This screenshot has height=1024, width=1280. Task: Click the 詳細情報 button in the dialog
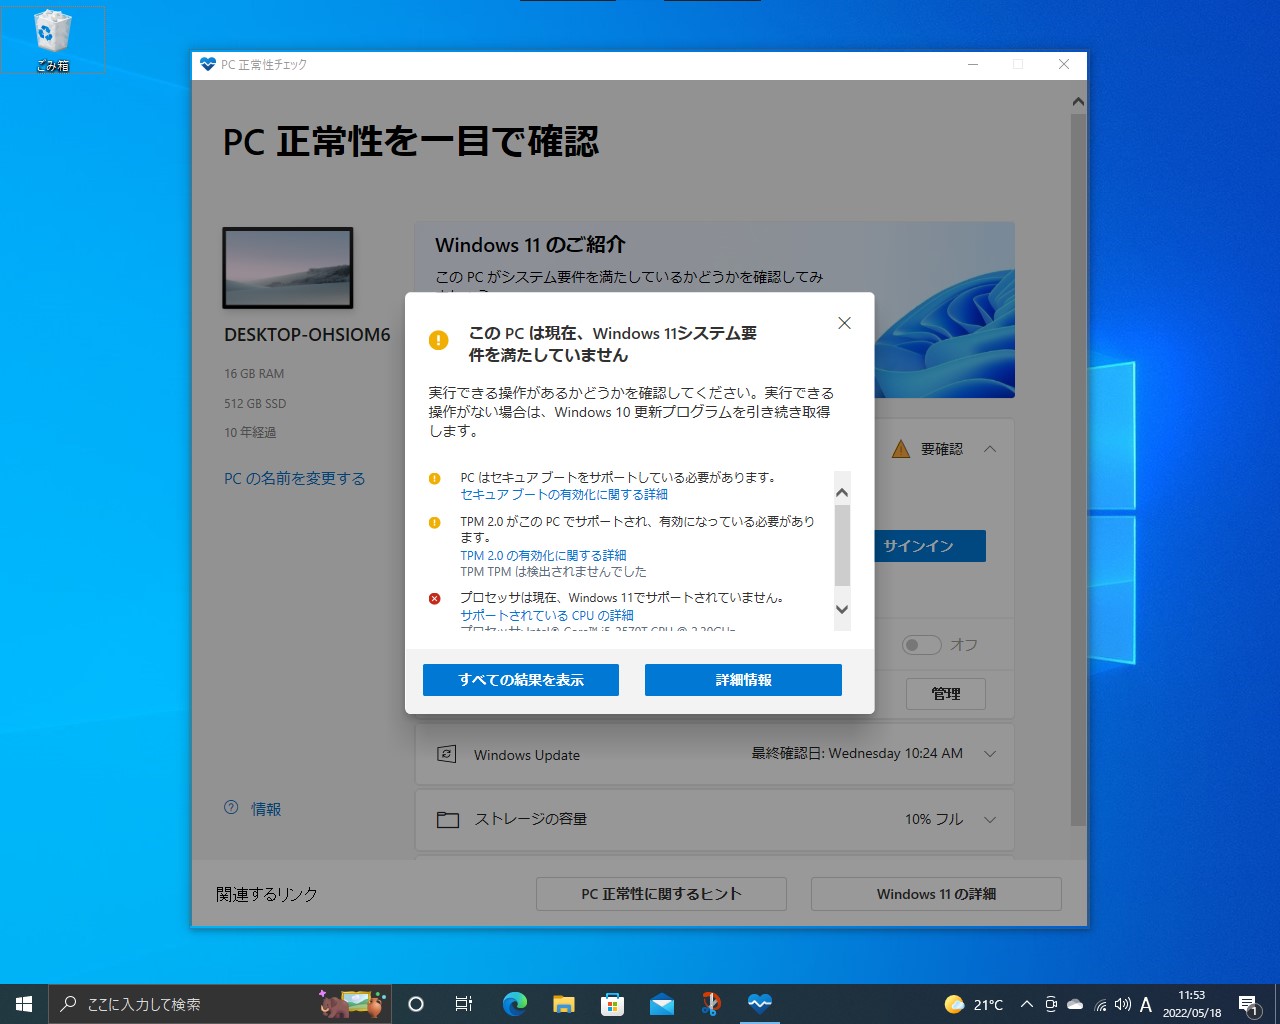743,680
